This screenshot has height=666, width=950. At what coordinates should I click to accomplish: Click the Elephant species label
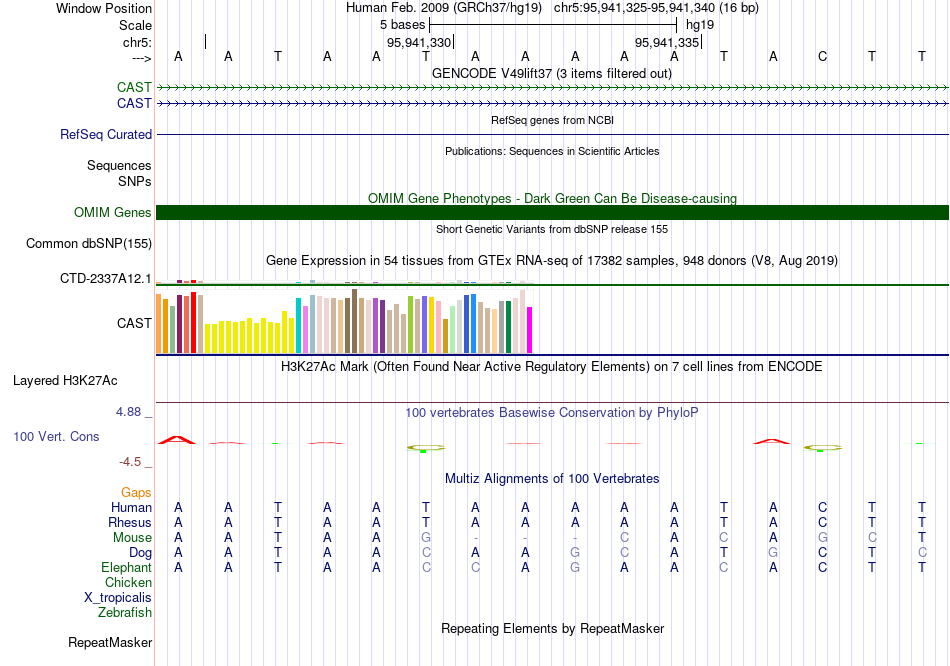point(126,567)
